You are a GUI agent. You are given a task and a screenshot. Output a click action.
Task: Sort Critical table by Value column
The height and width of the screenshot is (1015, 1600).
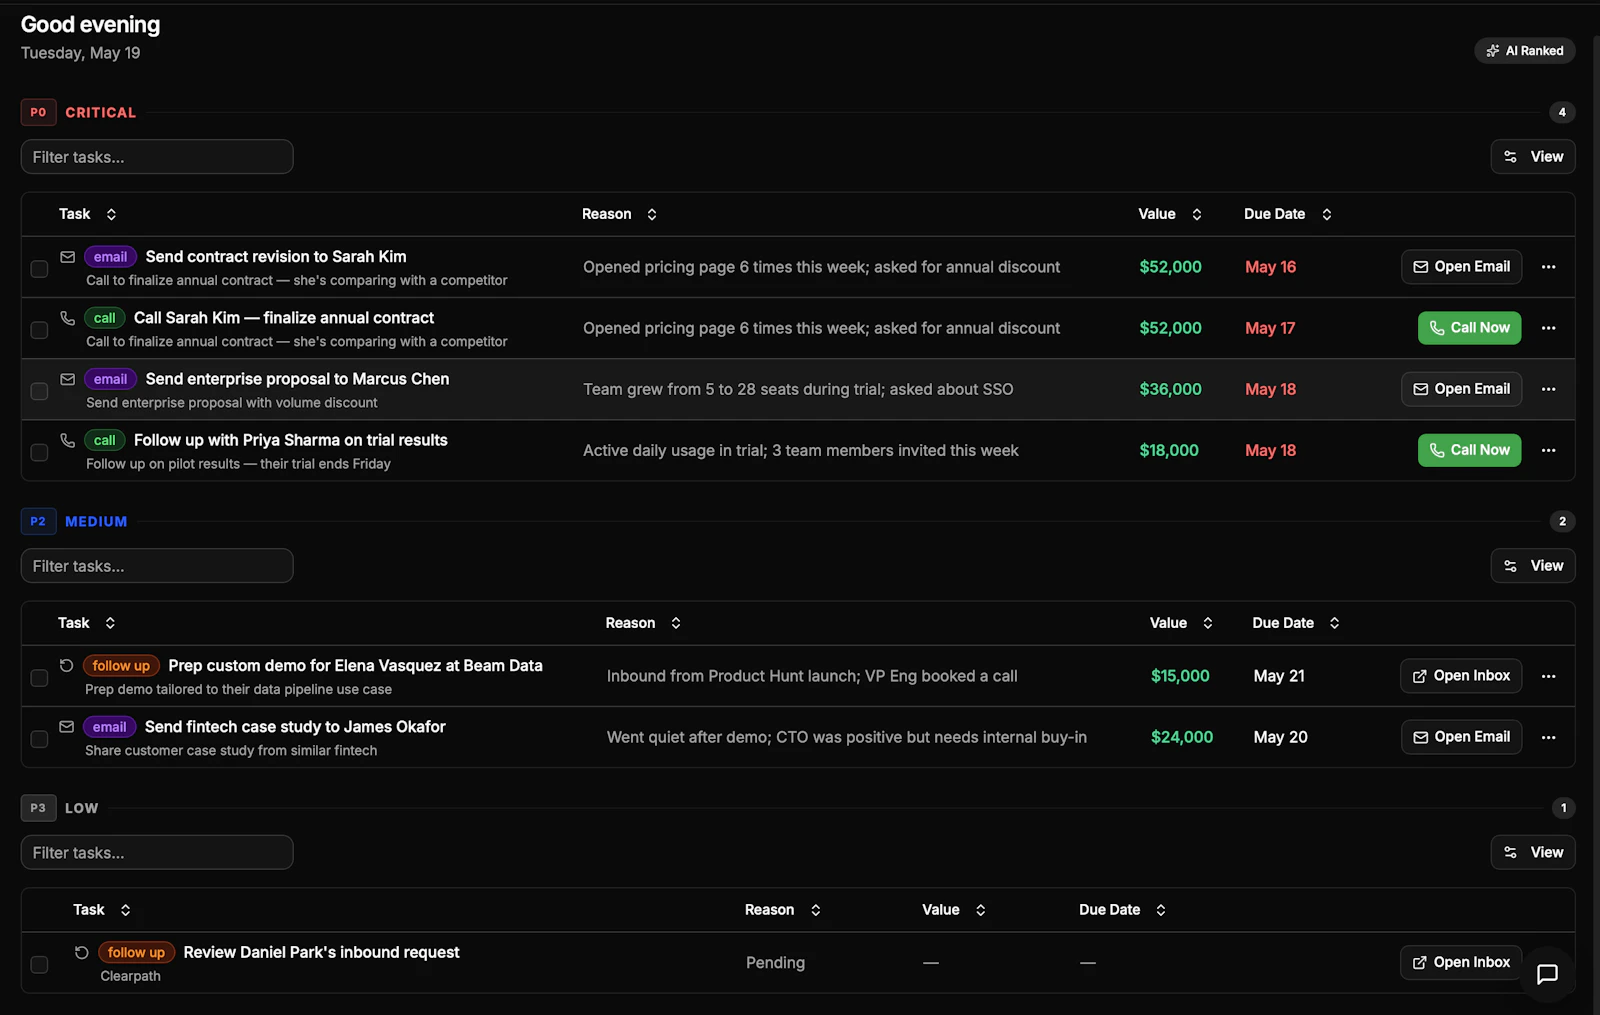point(1170,214)
